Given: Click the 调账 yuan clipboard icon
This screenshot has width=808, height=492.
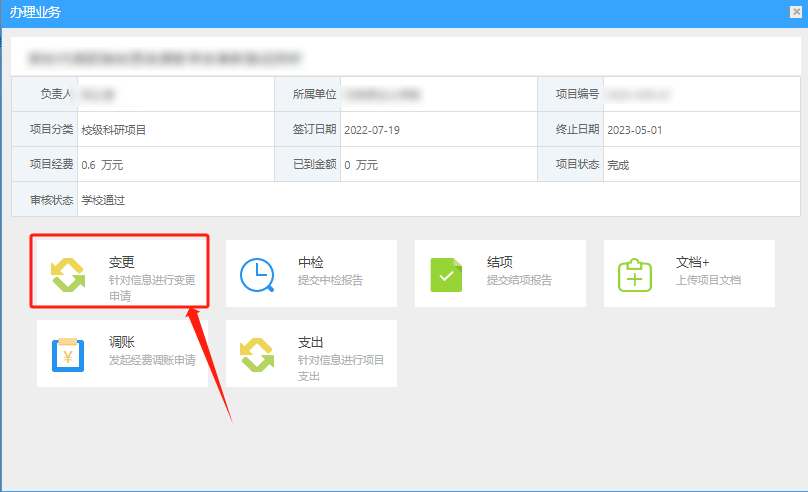Looking at the screenshot, I should pyautogui.click(x=69, y=354).
